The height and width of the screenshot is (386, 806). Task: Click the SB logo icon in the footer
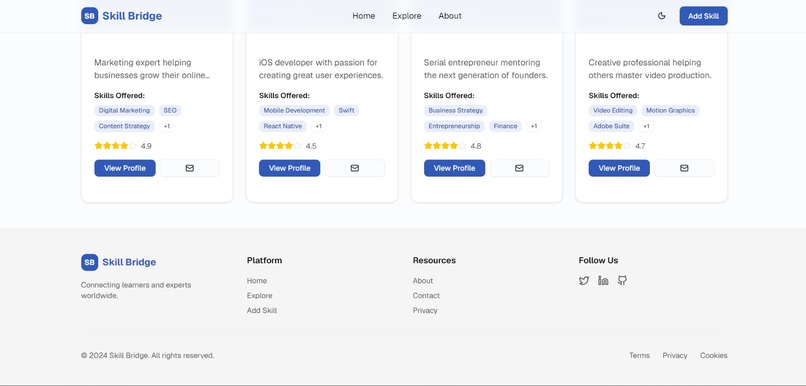click(x=89, y=262)
